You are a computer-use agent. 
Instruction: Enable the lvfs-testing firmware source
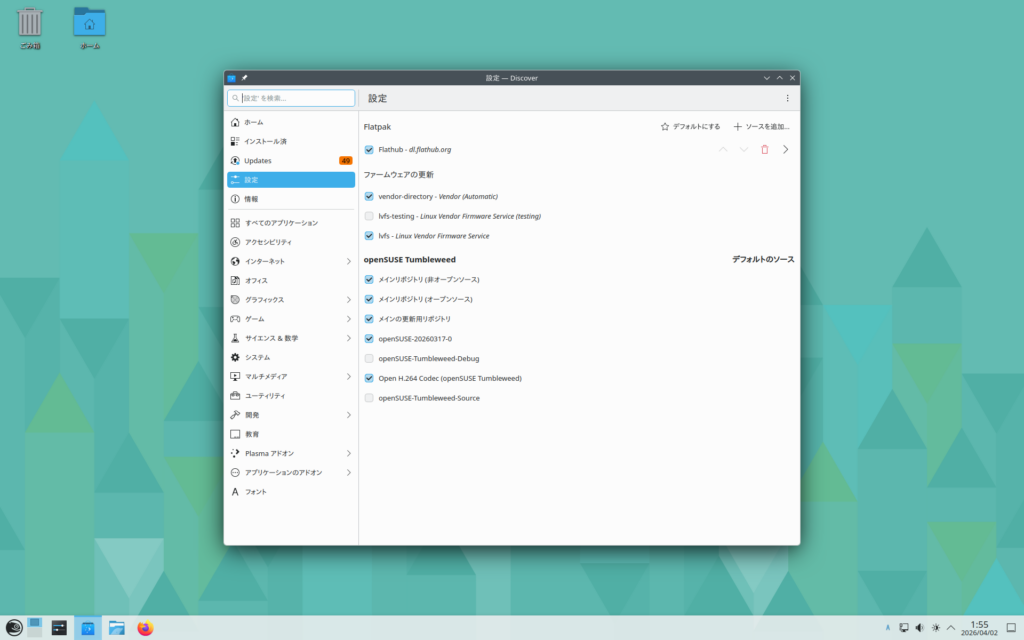[369, 216]
